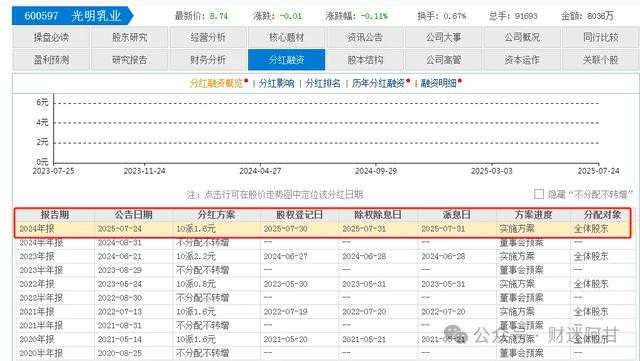640x361 pixels.
Task: Switch to 盈利预测 tab
Action: pyautogui.click(x=51, y=60)
